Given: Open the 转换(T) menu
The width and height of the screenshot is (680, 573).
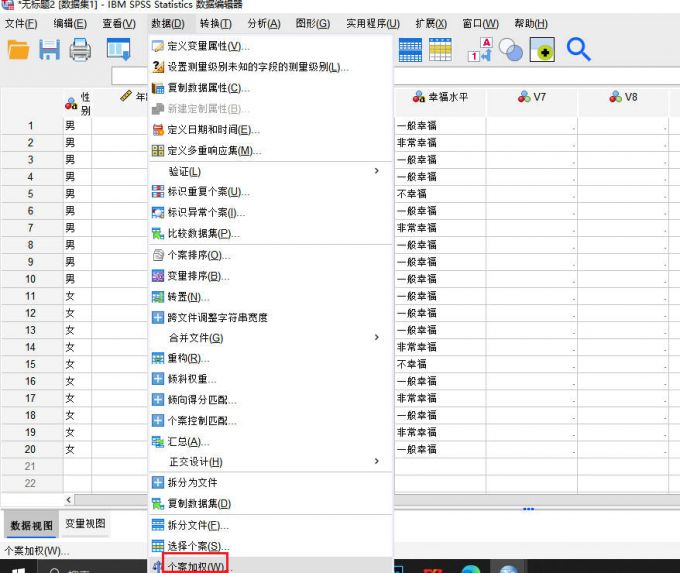Looking at the screenshot, I should [x=216, y=23].
